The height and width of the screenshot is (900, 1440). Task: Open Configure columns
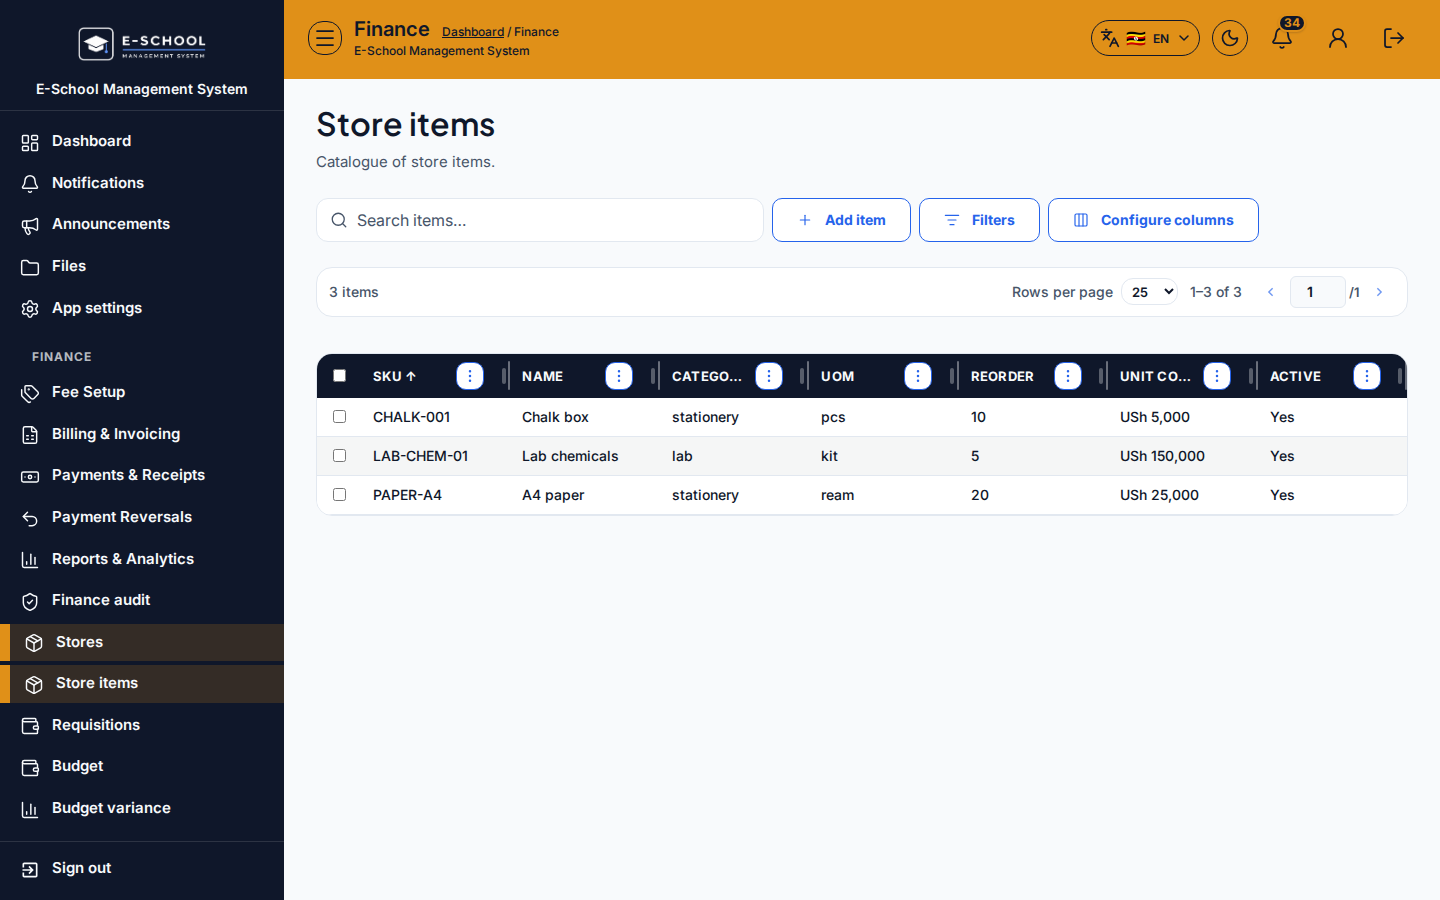pos(1153,220)
